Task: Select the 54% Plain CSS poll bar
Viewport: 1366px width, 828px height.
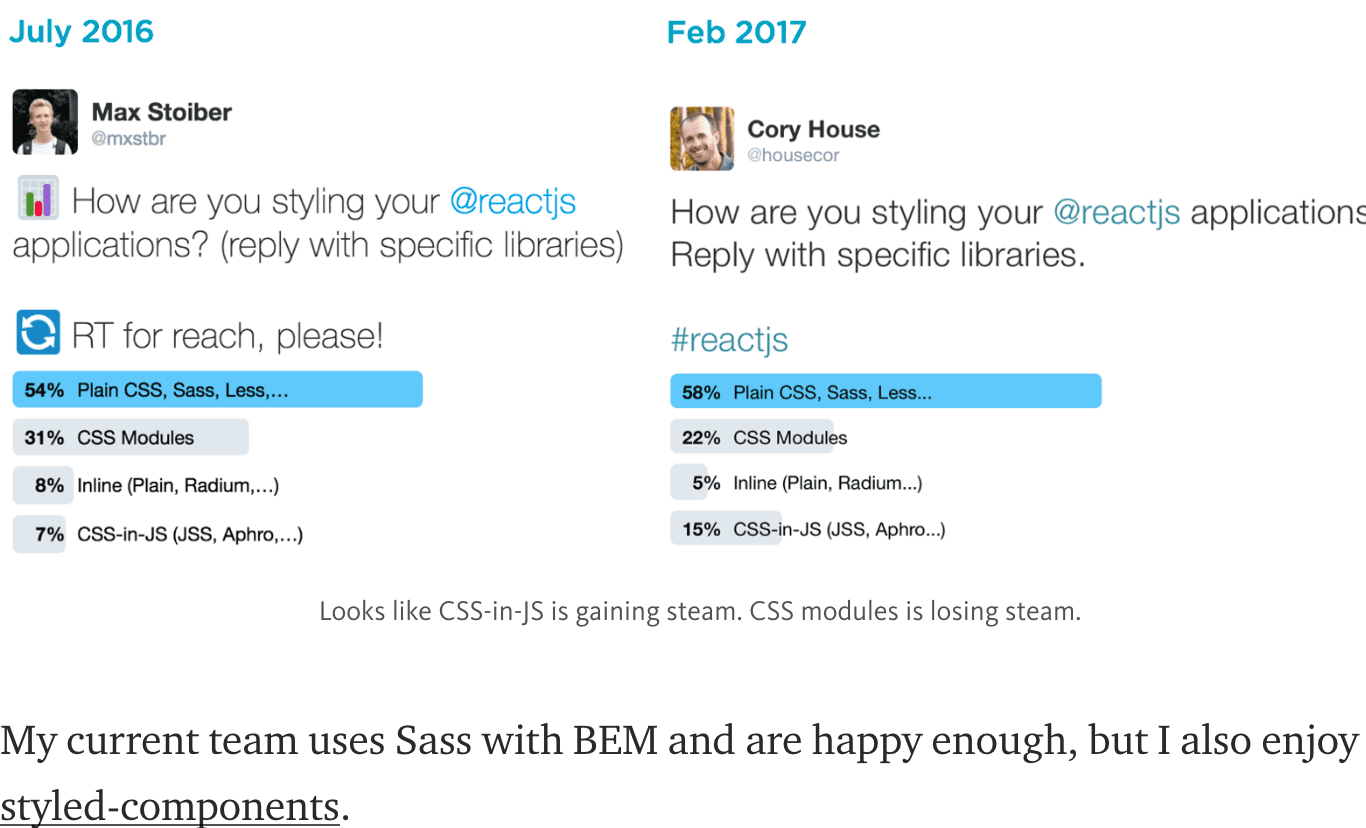Action: coord(217,389)
